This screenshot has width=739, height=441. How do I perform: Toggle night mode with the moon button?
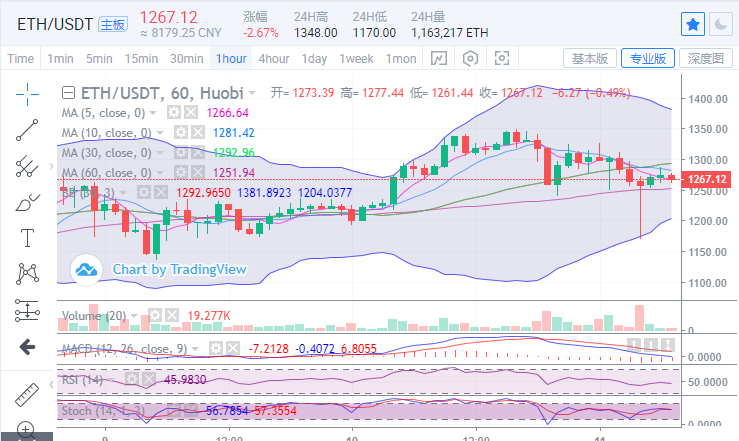720,22
